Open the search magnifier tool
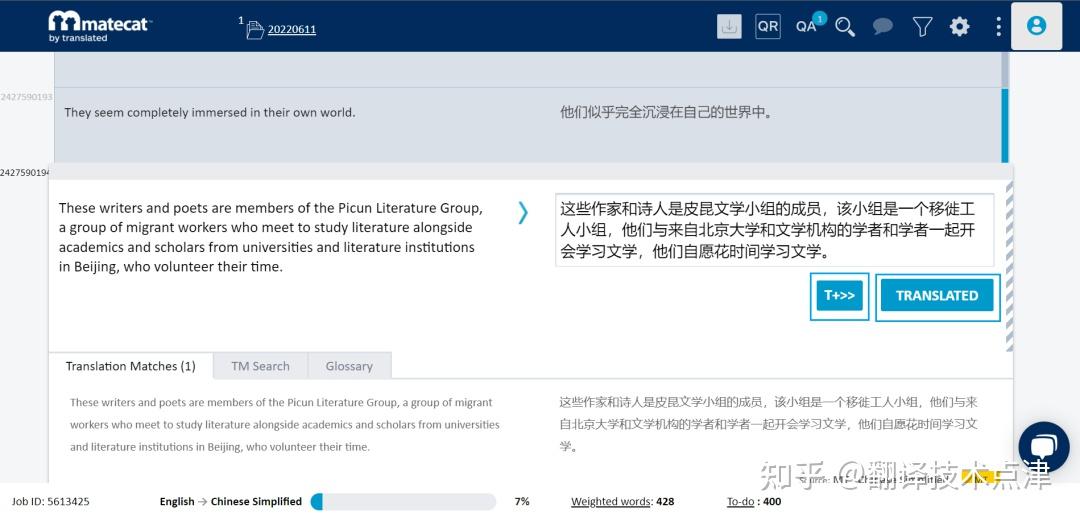This screenshot has width=1080, height=520. [845, 27]
